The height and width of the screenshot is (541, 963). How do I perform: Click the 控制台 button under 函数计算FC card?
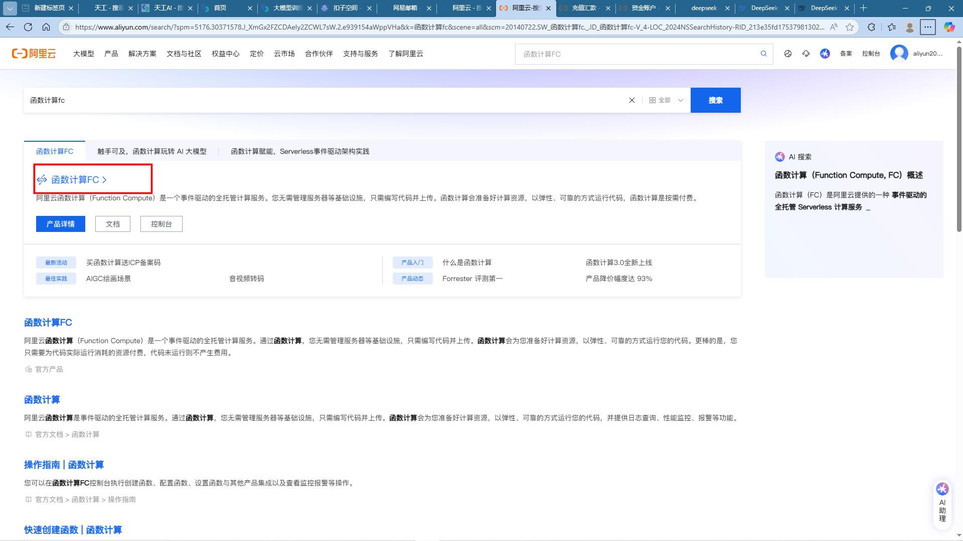pyautogui.click(x=162, y=224)
